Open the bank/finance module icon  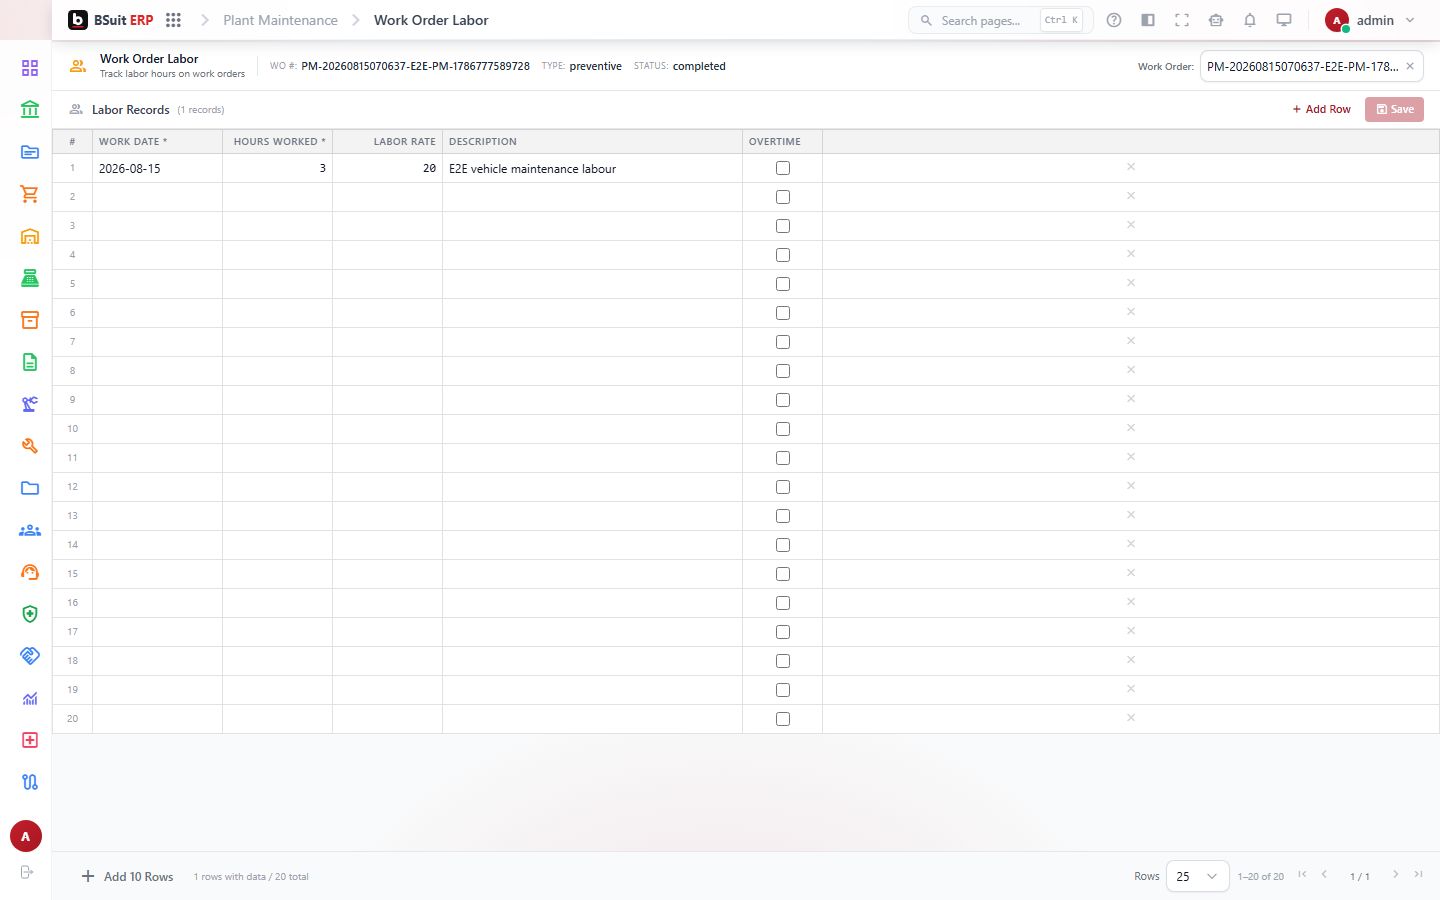30,110
